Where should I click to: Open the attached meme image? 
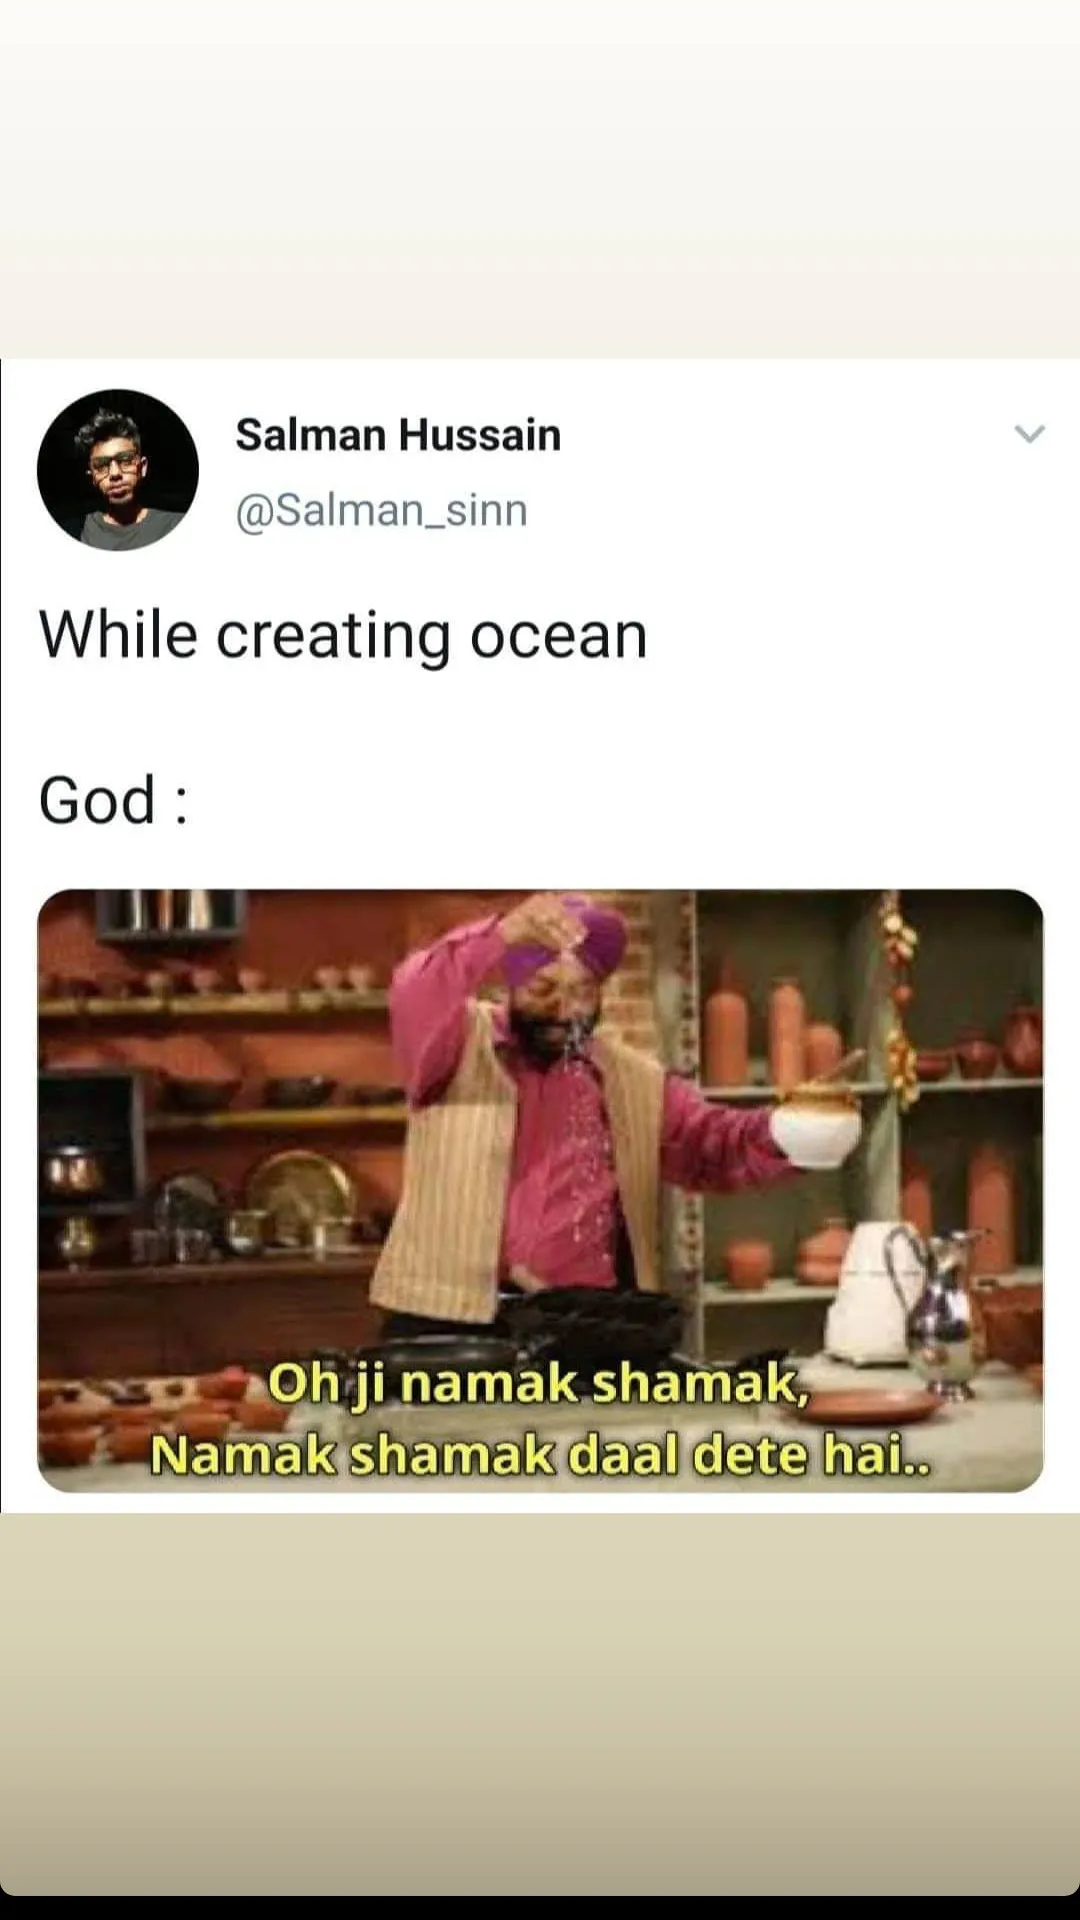540,1190
